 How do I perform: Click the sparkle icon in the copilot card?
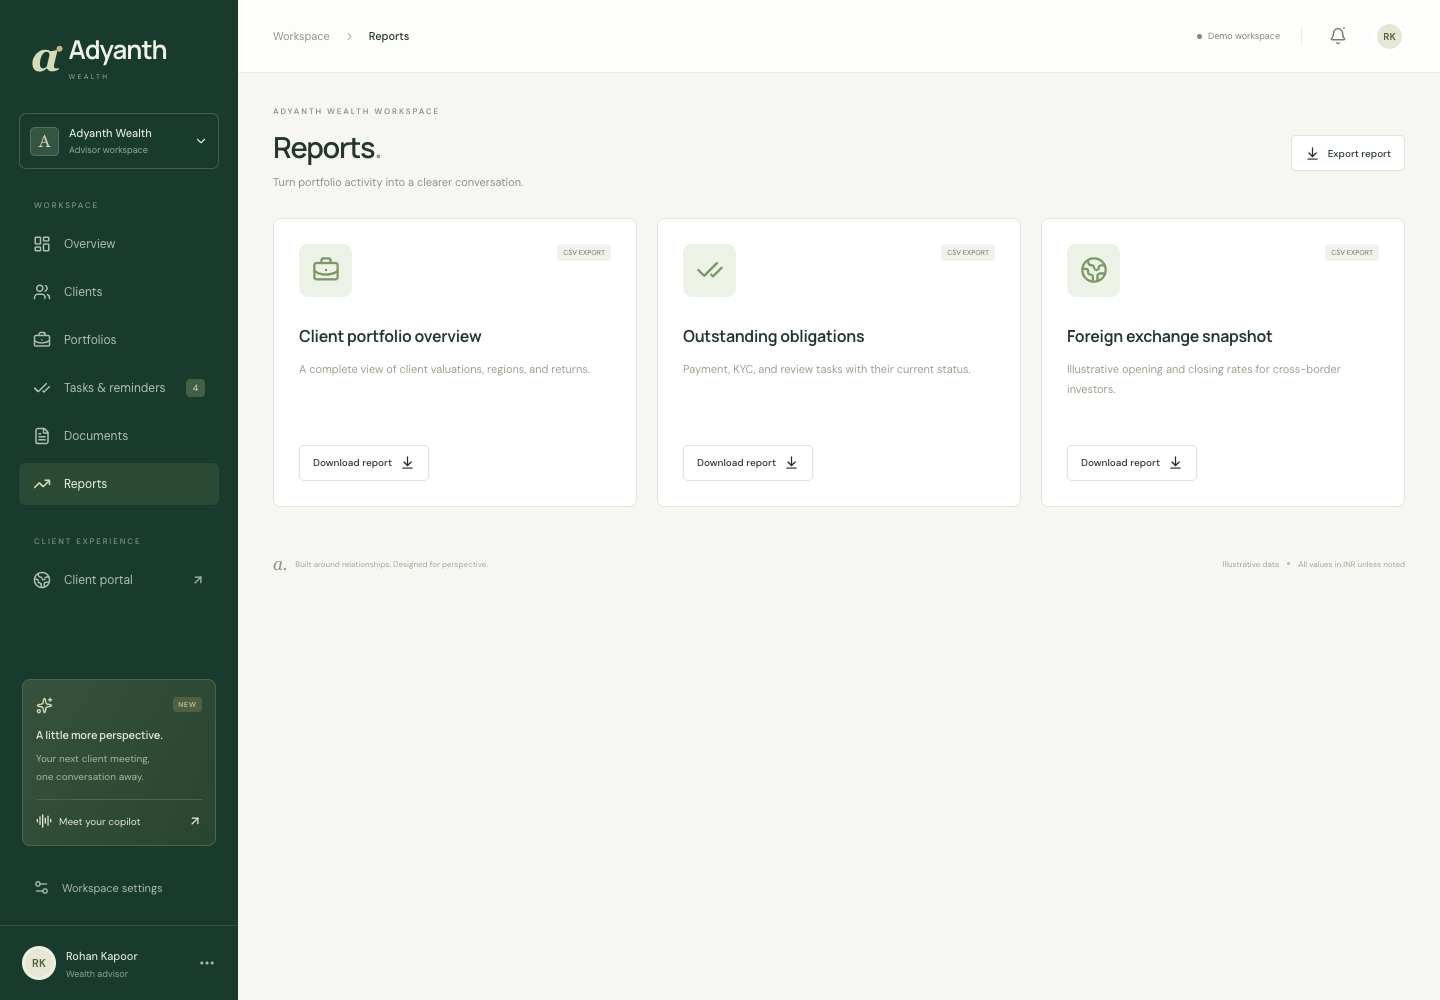pyautogui.click(x=44, y=705)
